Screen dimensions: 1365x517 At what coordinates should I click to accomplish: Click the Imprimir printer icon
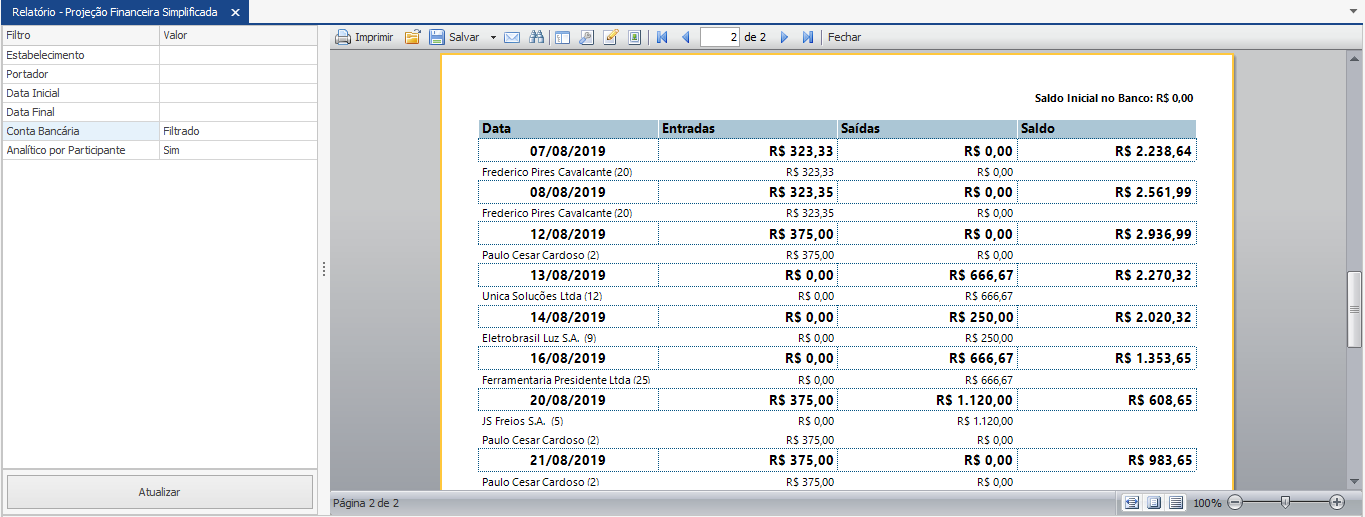click(x=343, y=37)
